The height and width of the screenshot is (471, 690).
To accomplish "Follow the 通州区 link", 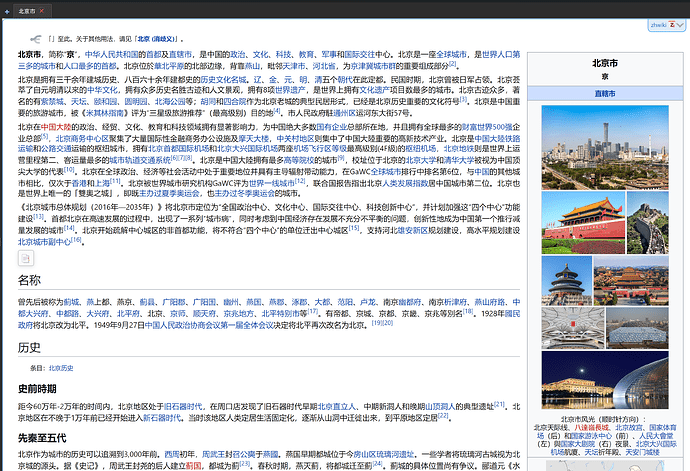I will coord(344,113).
